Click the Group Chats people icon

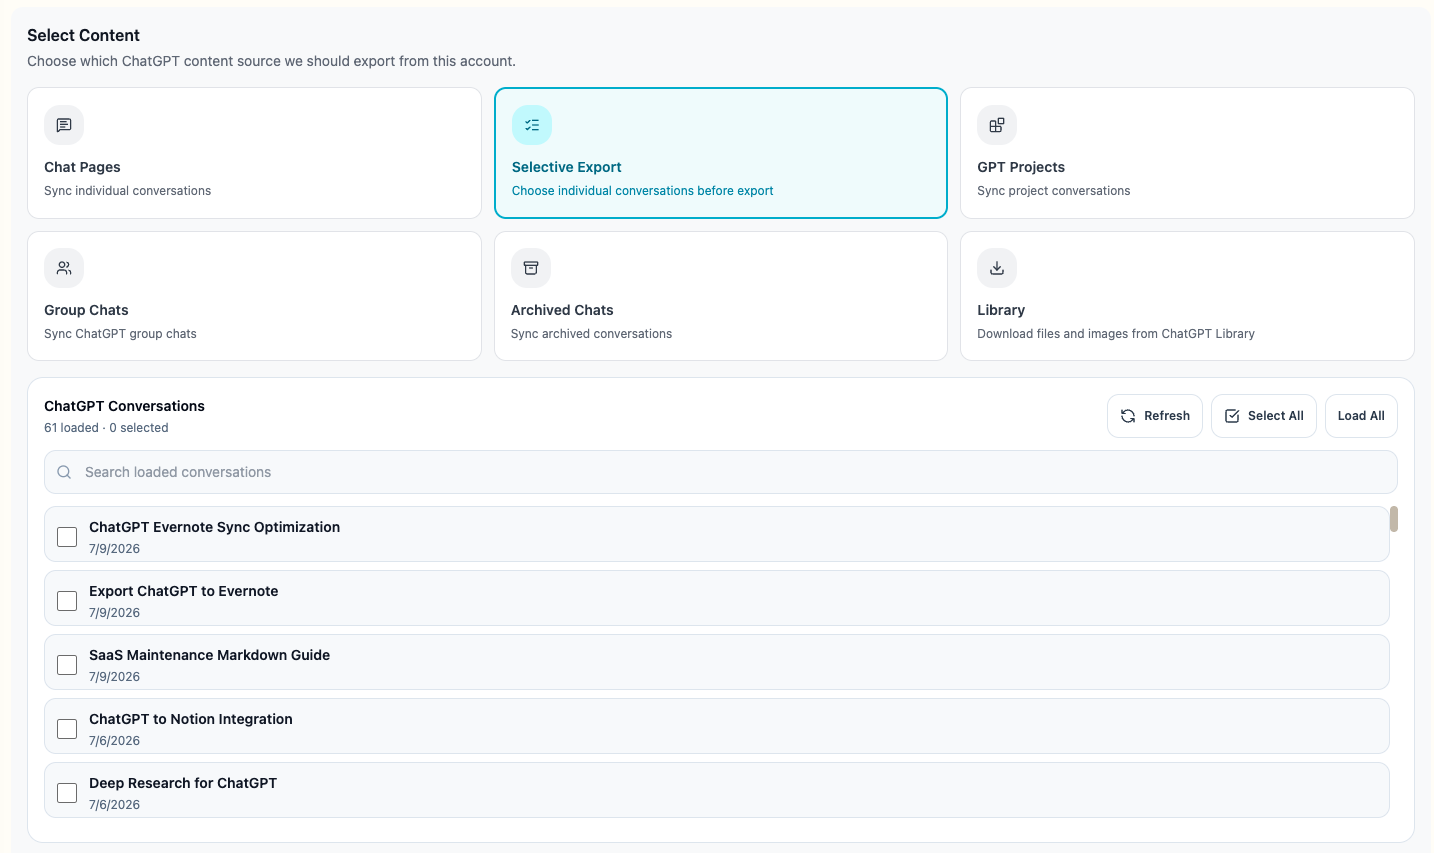(x=64, y=268)
